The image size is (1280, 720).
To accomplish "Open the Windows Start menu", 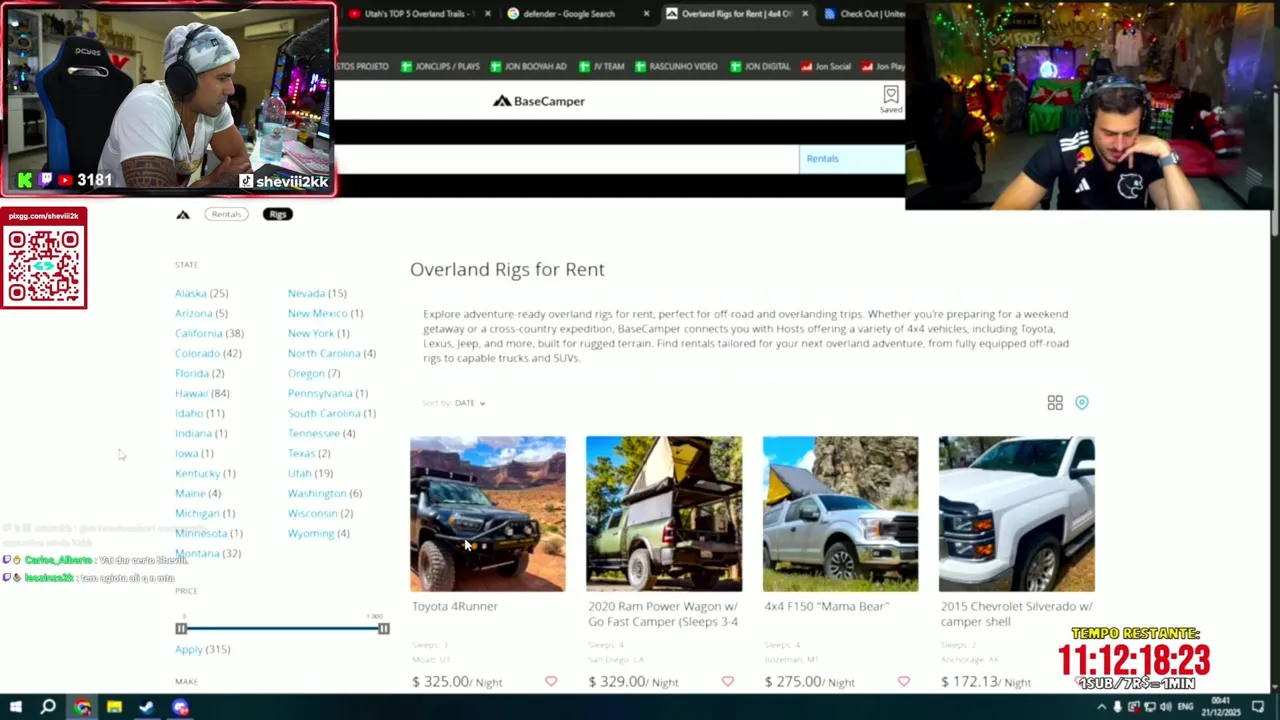I will (x=16, y=707).
